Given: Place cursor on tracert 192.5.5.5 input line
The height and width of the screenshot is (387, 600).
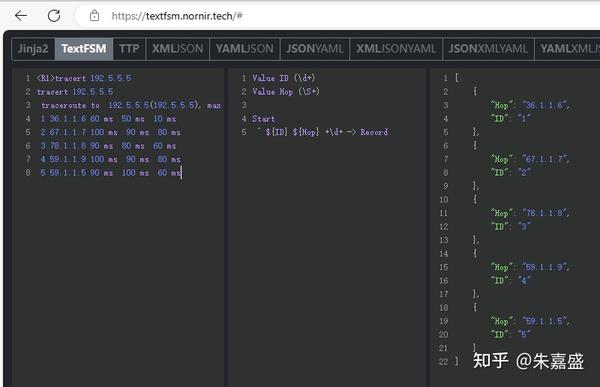Looking at the screenshot, I should [75, 92].
